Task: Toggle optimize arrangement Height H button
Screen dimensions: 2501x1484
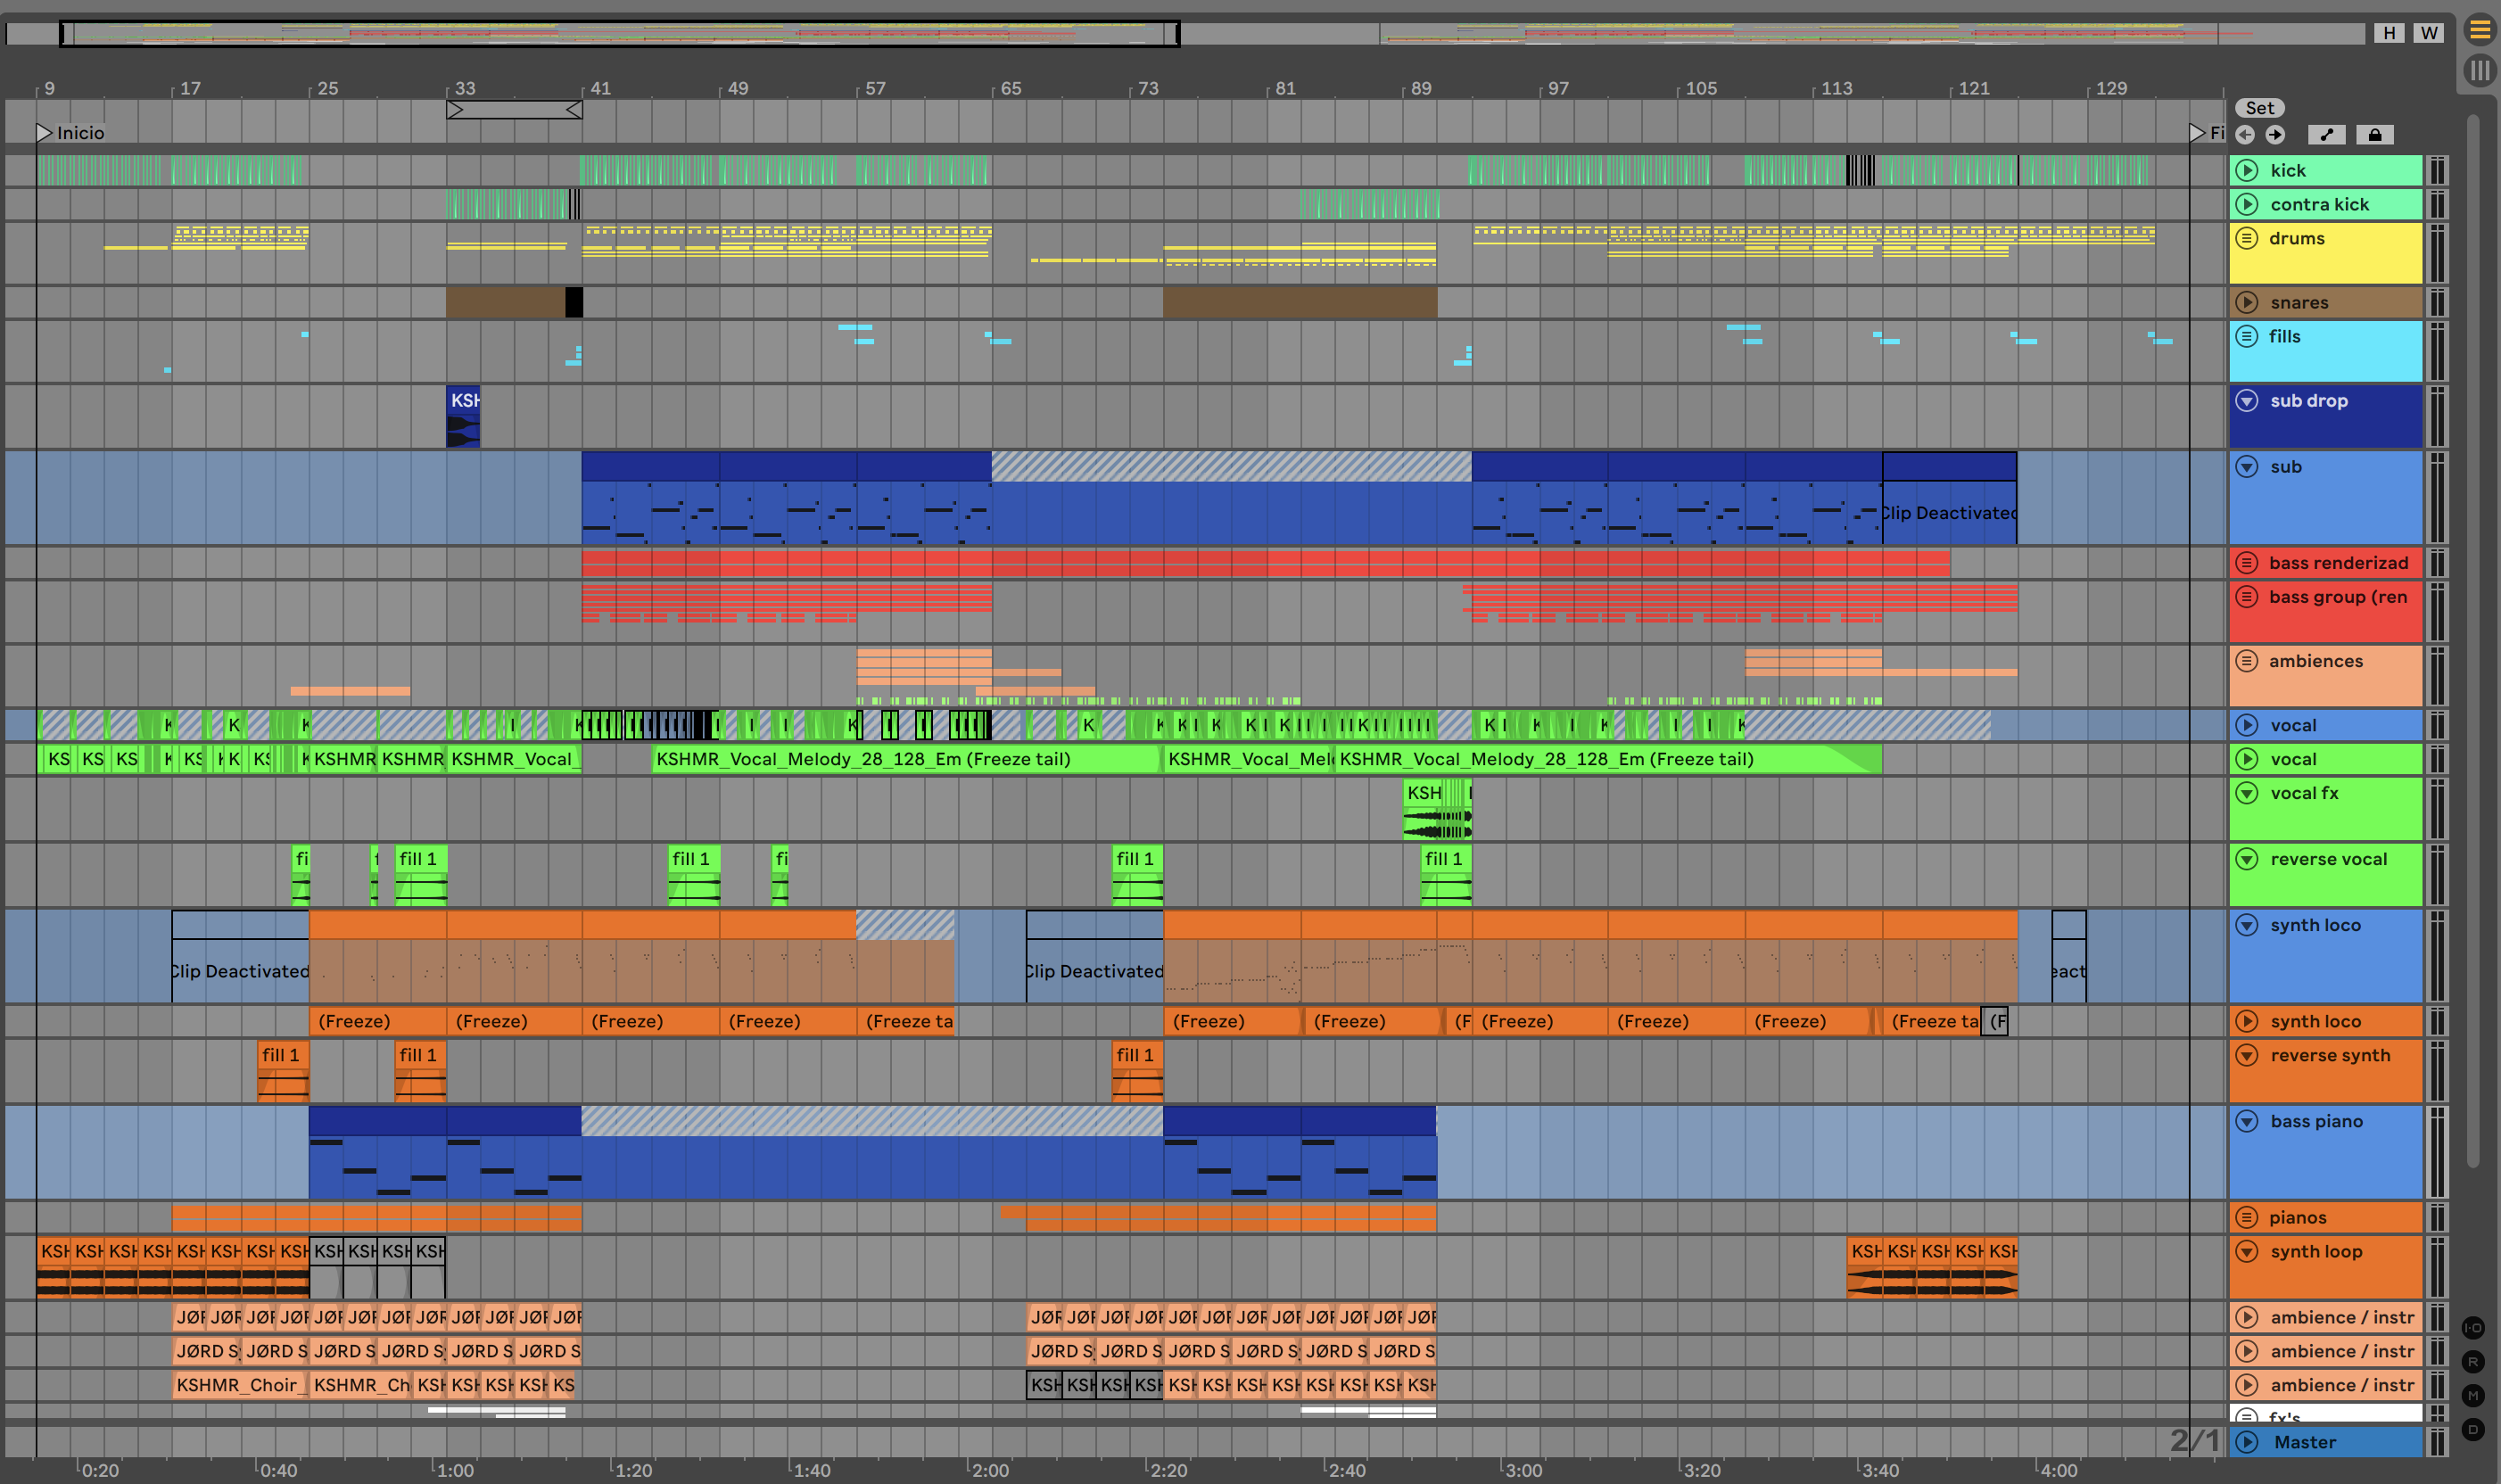Action: click(2389, 33)
